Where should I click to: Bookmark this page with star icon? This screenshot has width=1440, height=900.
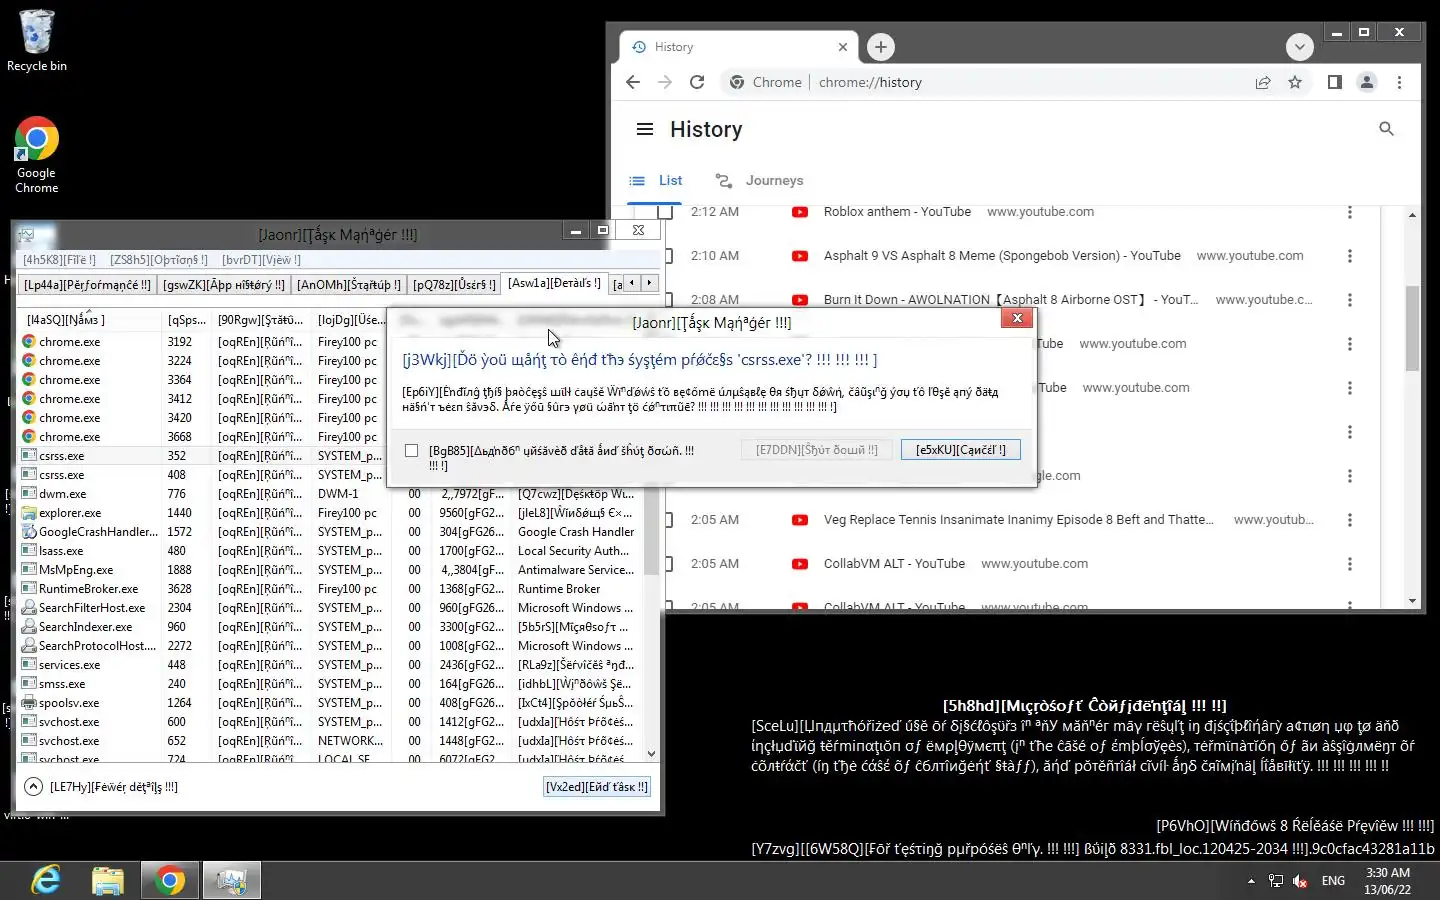(1295, 82)
